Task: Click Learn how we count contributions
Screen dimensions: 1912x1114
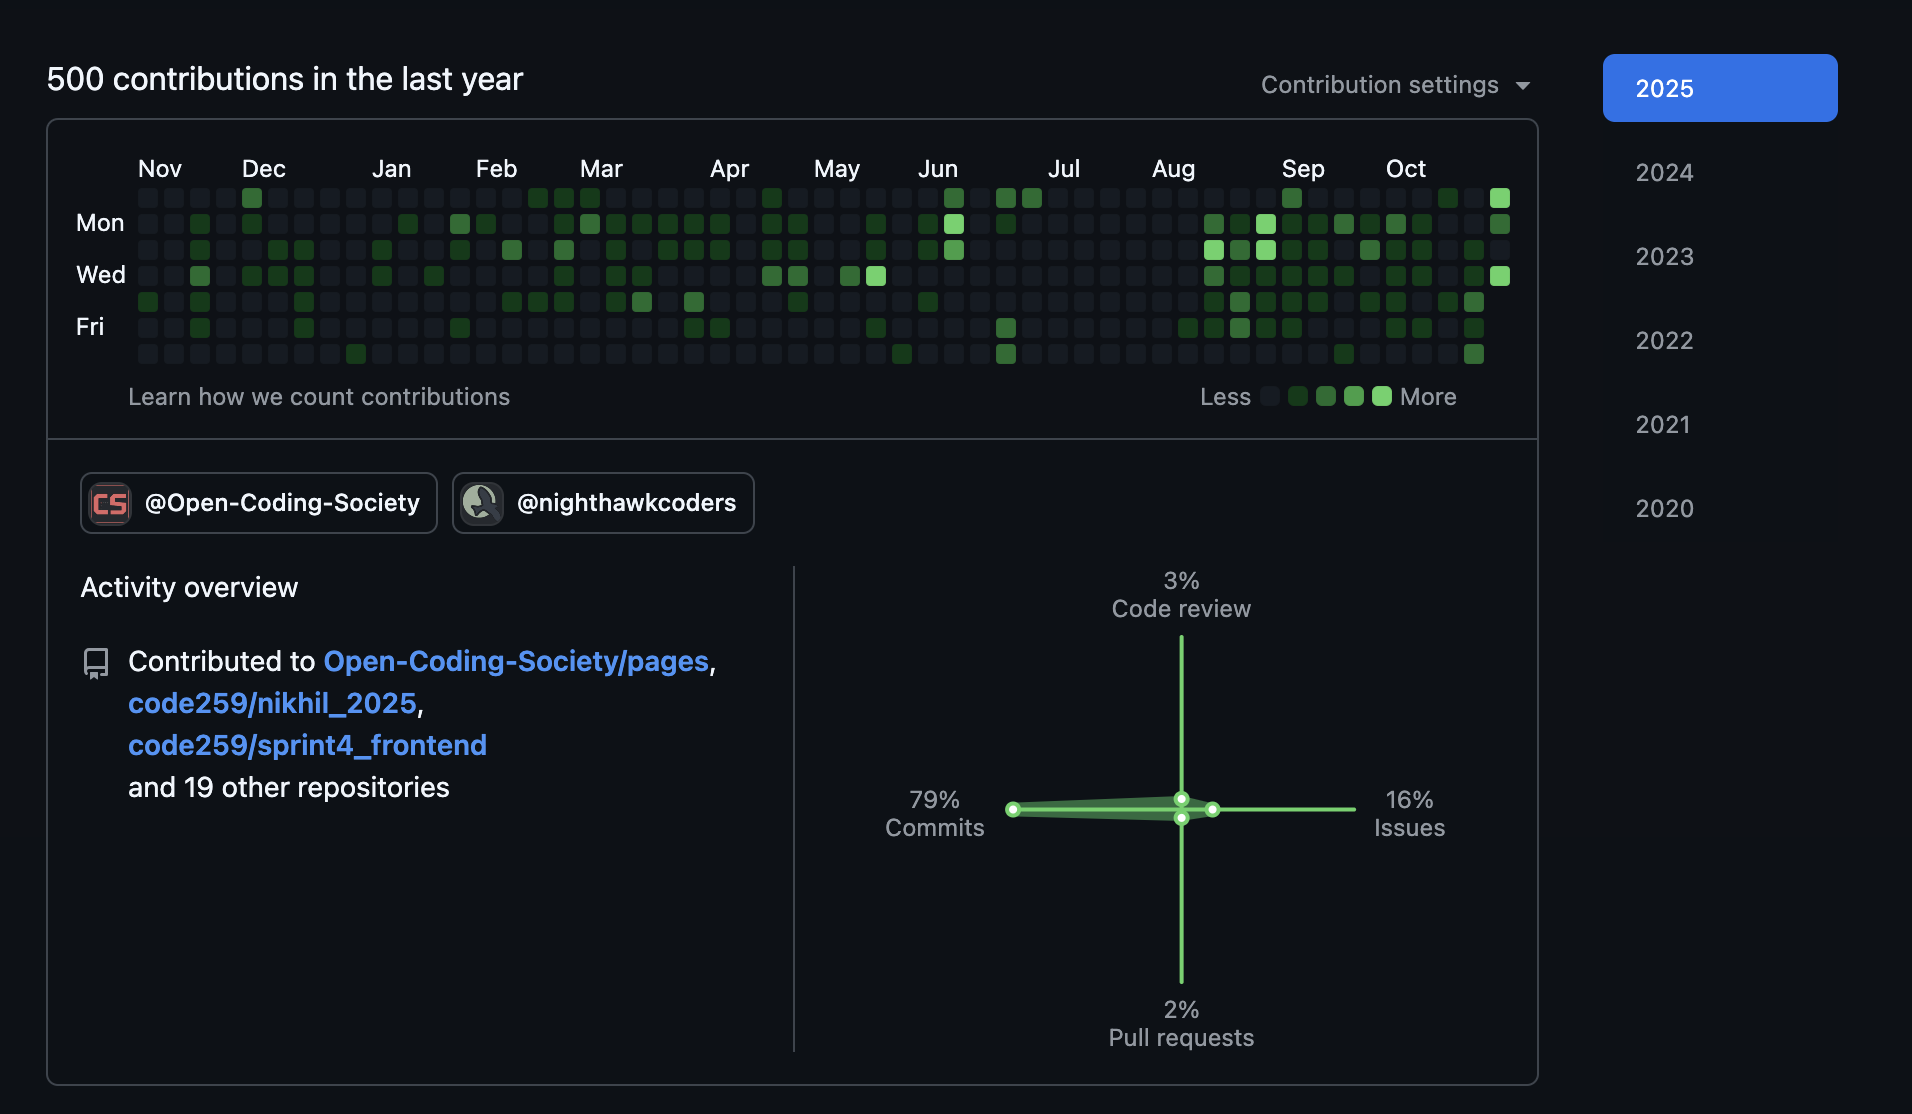Action: click(x=319, y=397)
